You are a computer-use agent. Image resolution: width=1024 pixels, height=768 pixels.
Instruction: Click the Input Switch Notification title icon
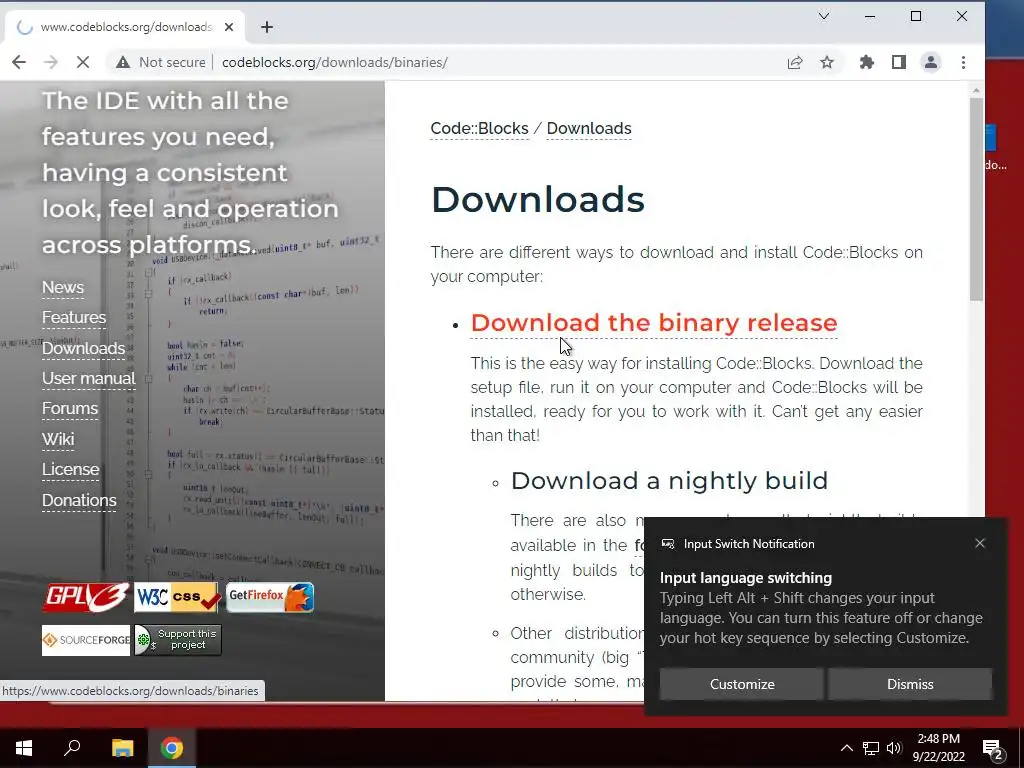(x=667, y=544)
